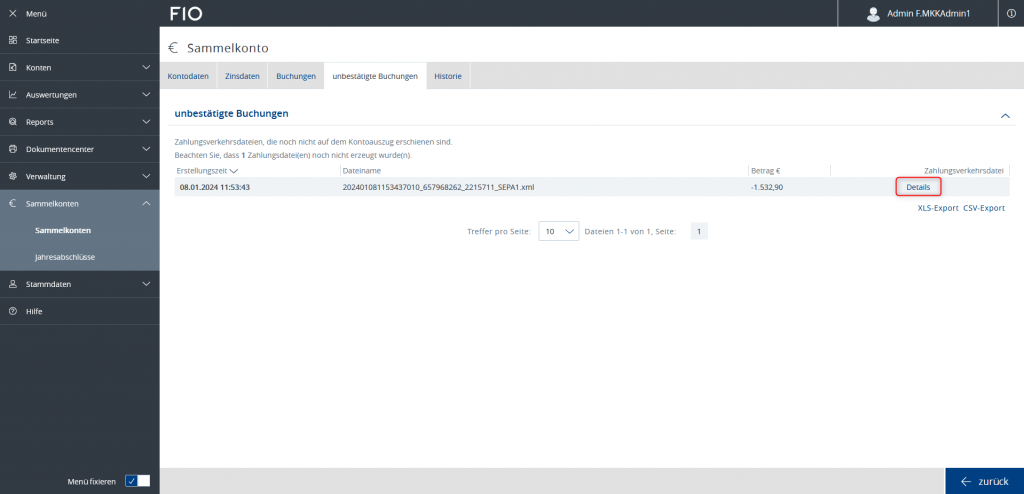Click the Hilfe question mark icon

point(12,311)
